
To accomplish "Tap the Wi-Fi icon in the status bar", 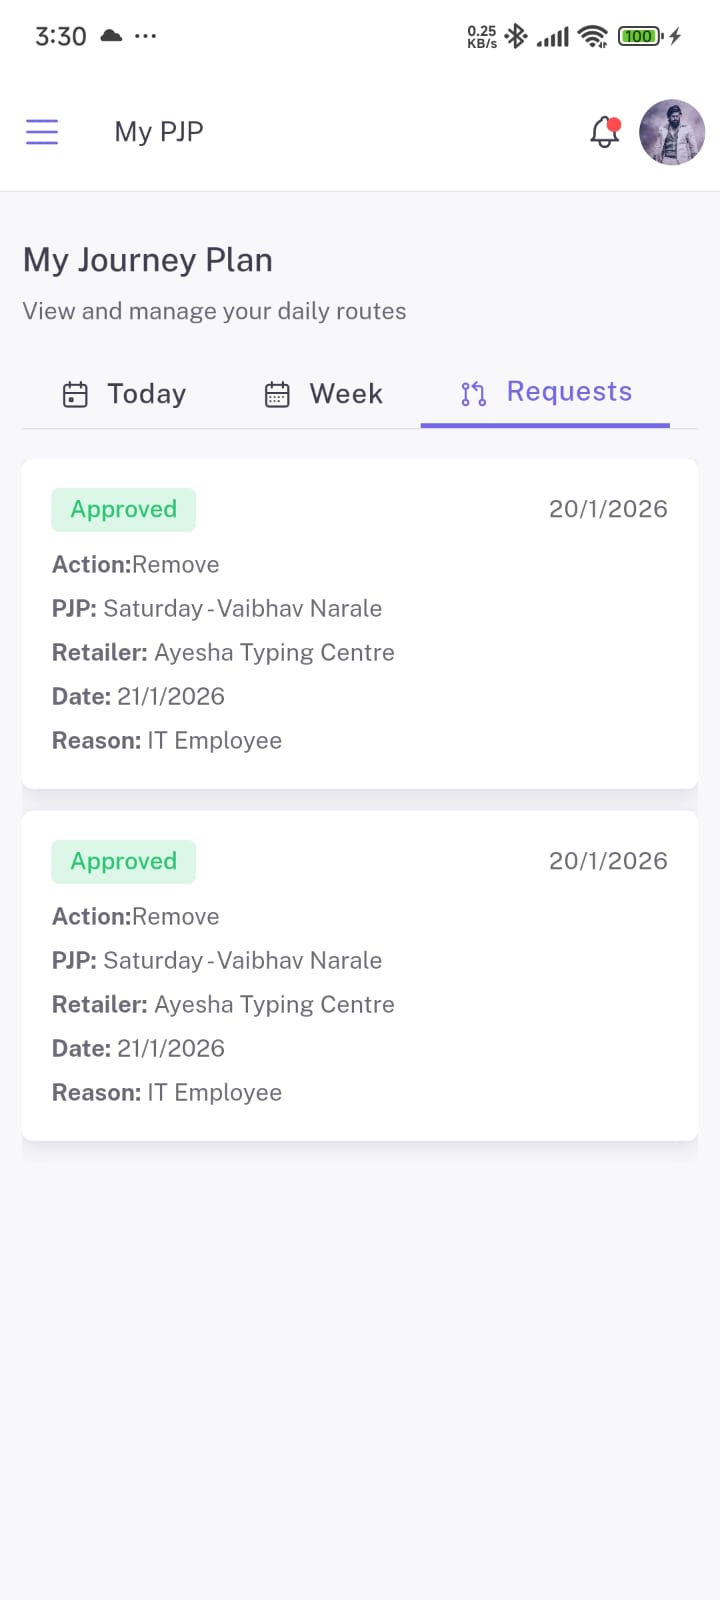I will pos(592,35).
